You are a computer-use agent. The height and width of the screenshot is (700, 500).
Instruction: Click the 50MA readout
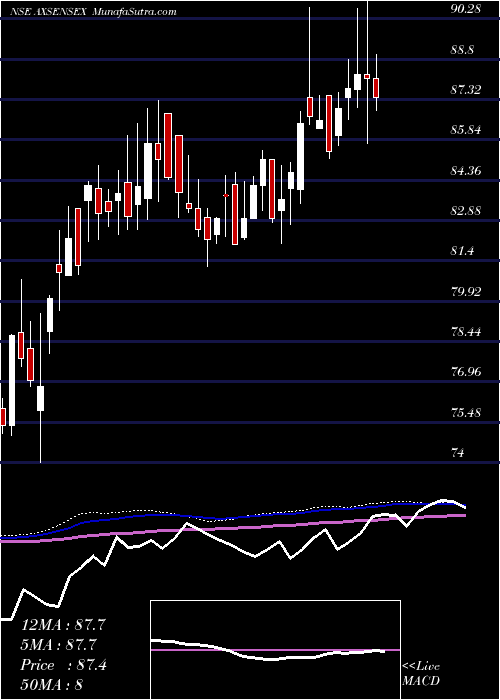click(x=53, y=685)
